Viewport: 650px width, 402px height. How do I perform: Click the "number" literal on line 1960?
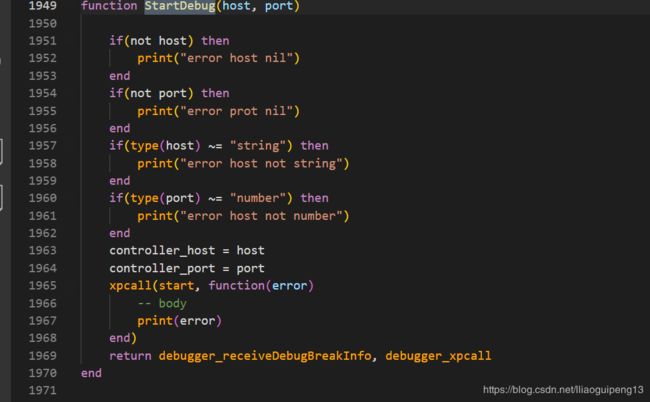(x=257, y=198)
